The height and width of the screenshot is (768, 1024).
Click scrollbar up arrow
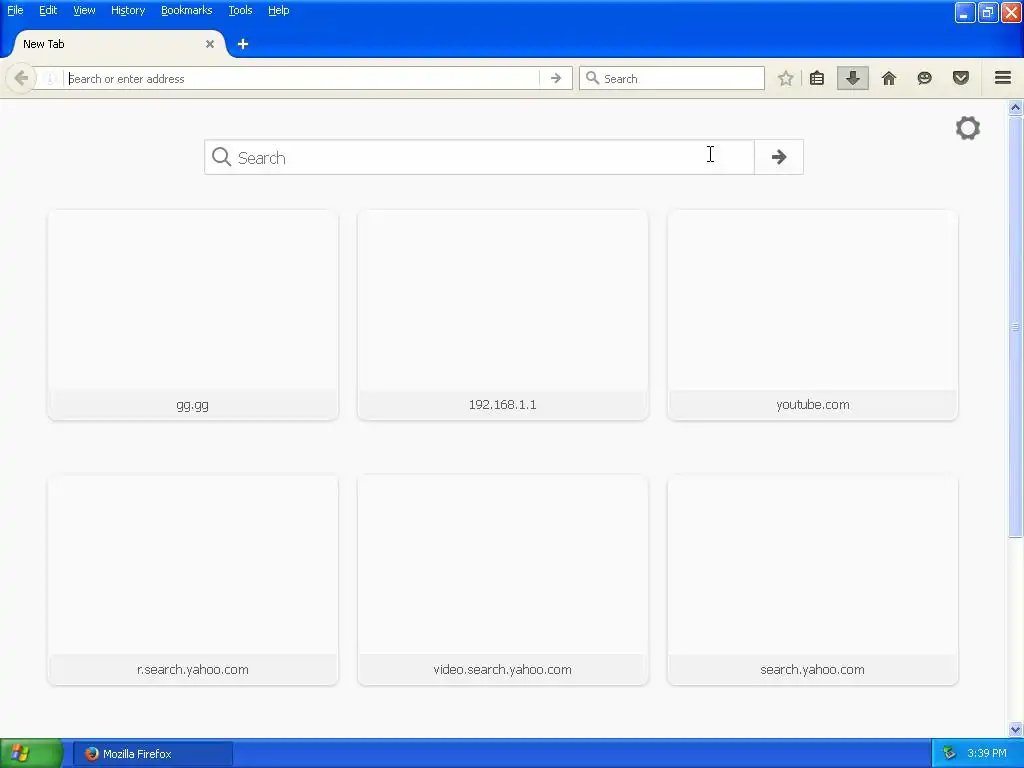pyautogui.click(x=1015, y=107)
